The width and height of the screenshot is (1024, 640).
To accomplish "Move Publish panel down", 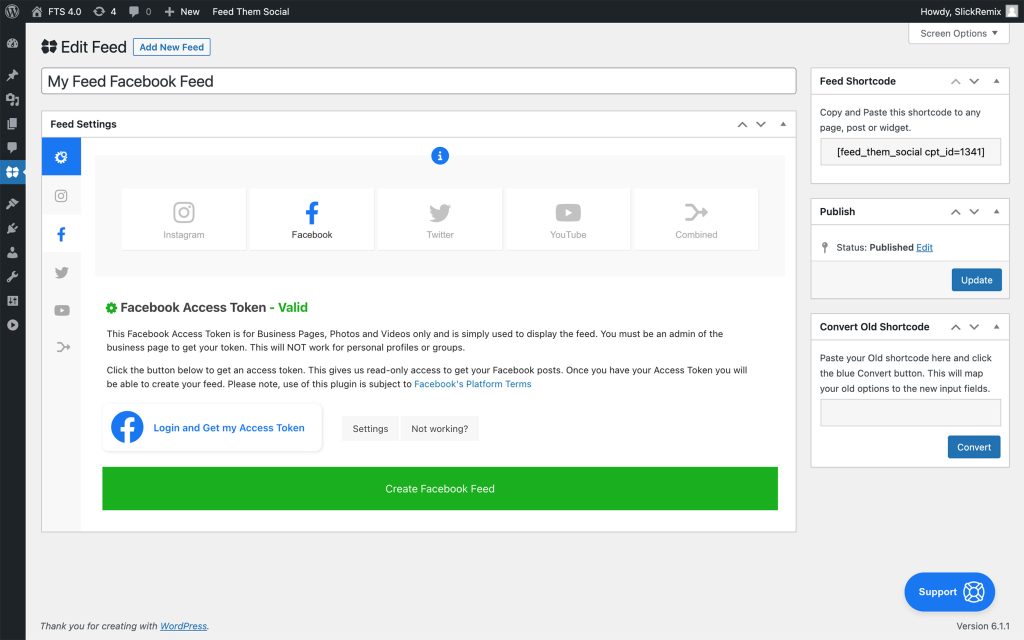I will tap(974, 212).
